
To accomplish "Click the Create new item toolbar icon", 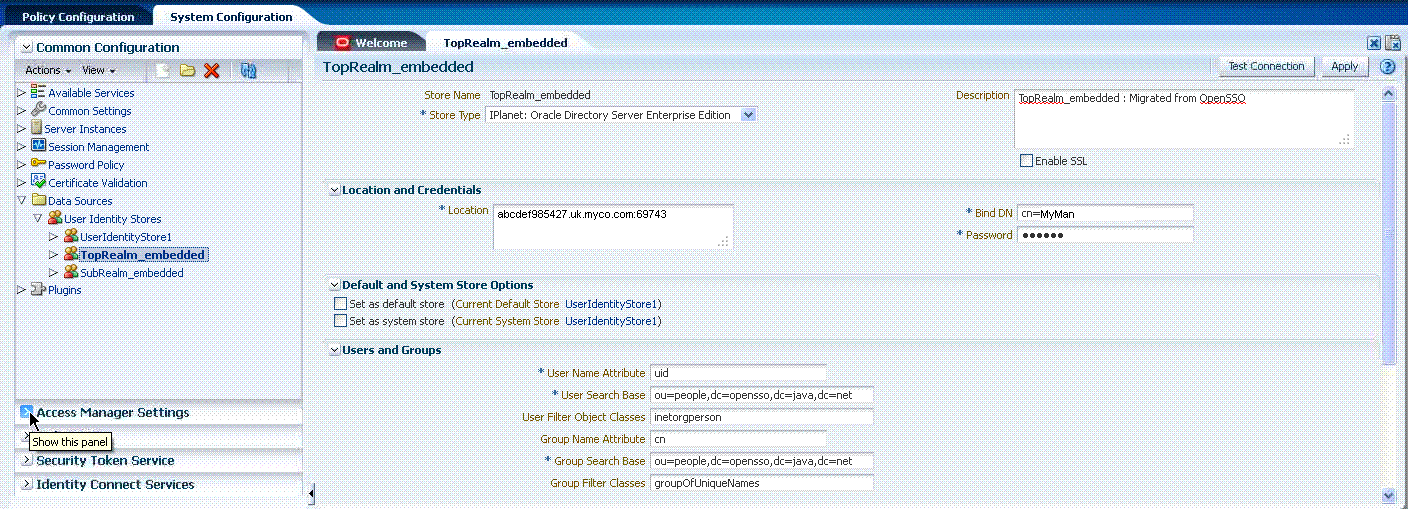I will click(x=163, y=70).
